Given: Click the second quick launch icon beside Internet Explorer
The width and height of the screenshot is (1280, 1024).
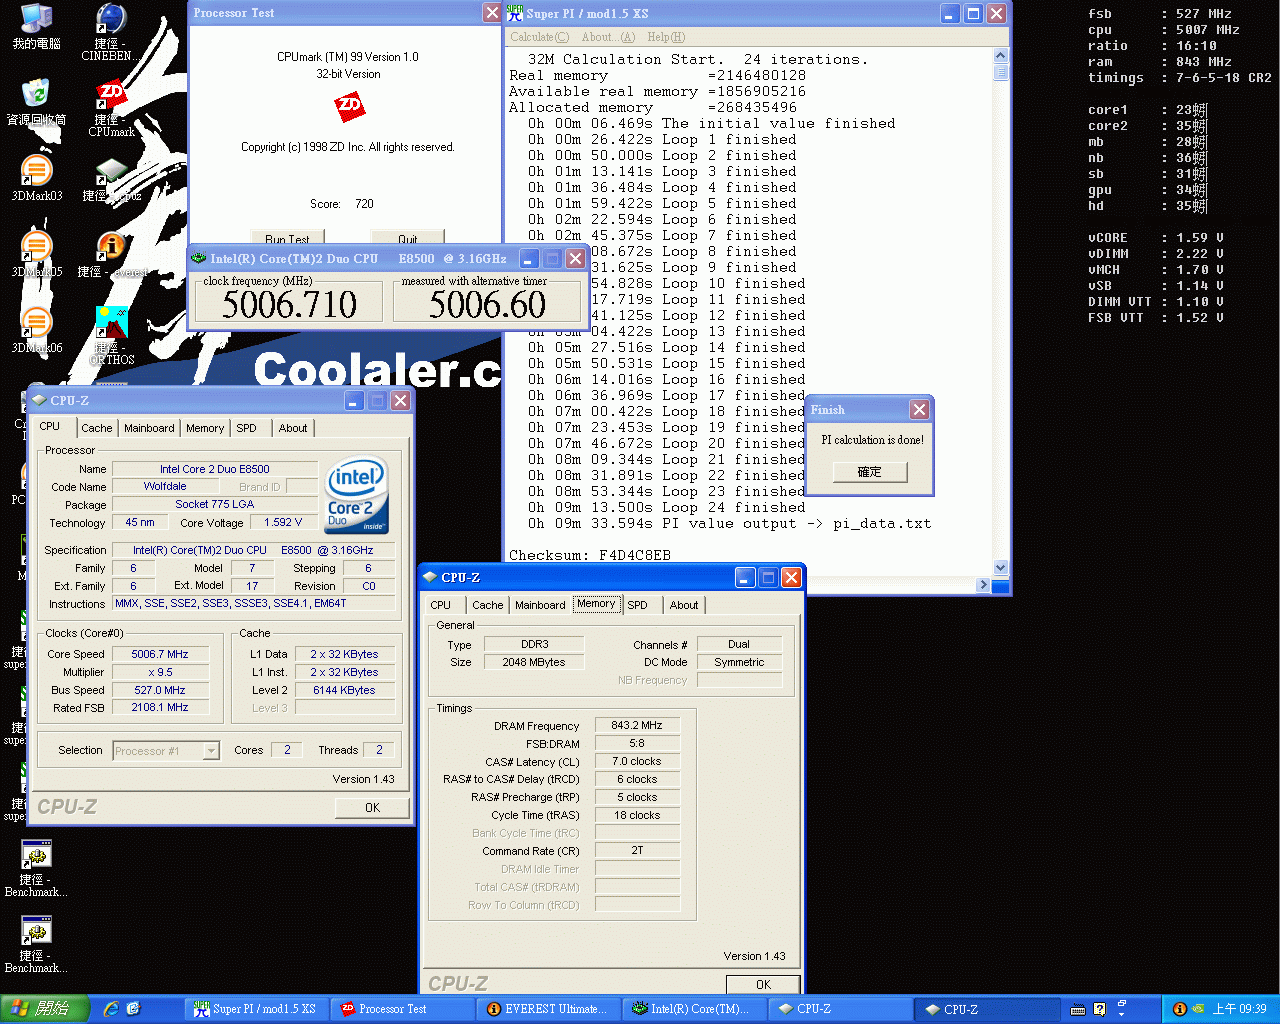Looking at the screenshot, I should coord(134,1009).
